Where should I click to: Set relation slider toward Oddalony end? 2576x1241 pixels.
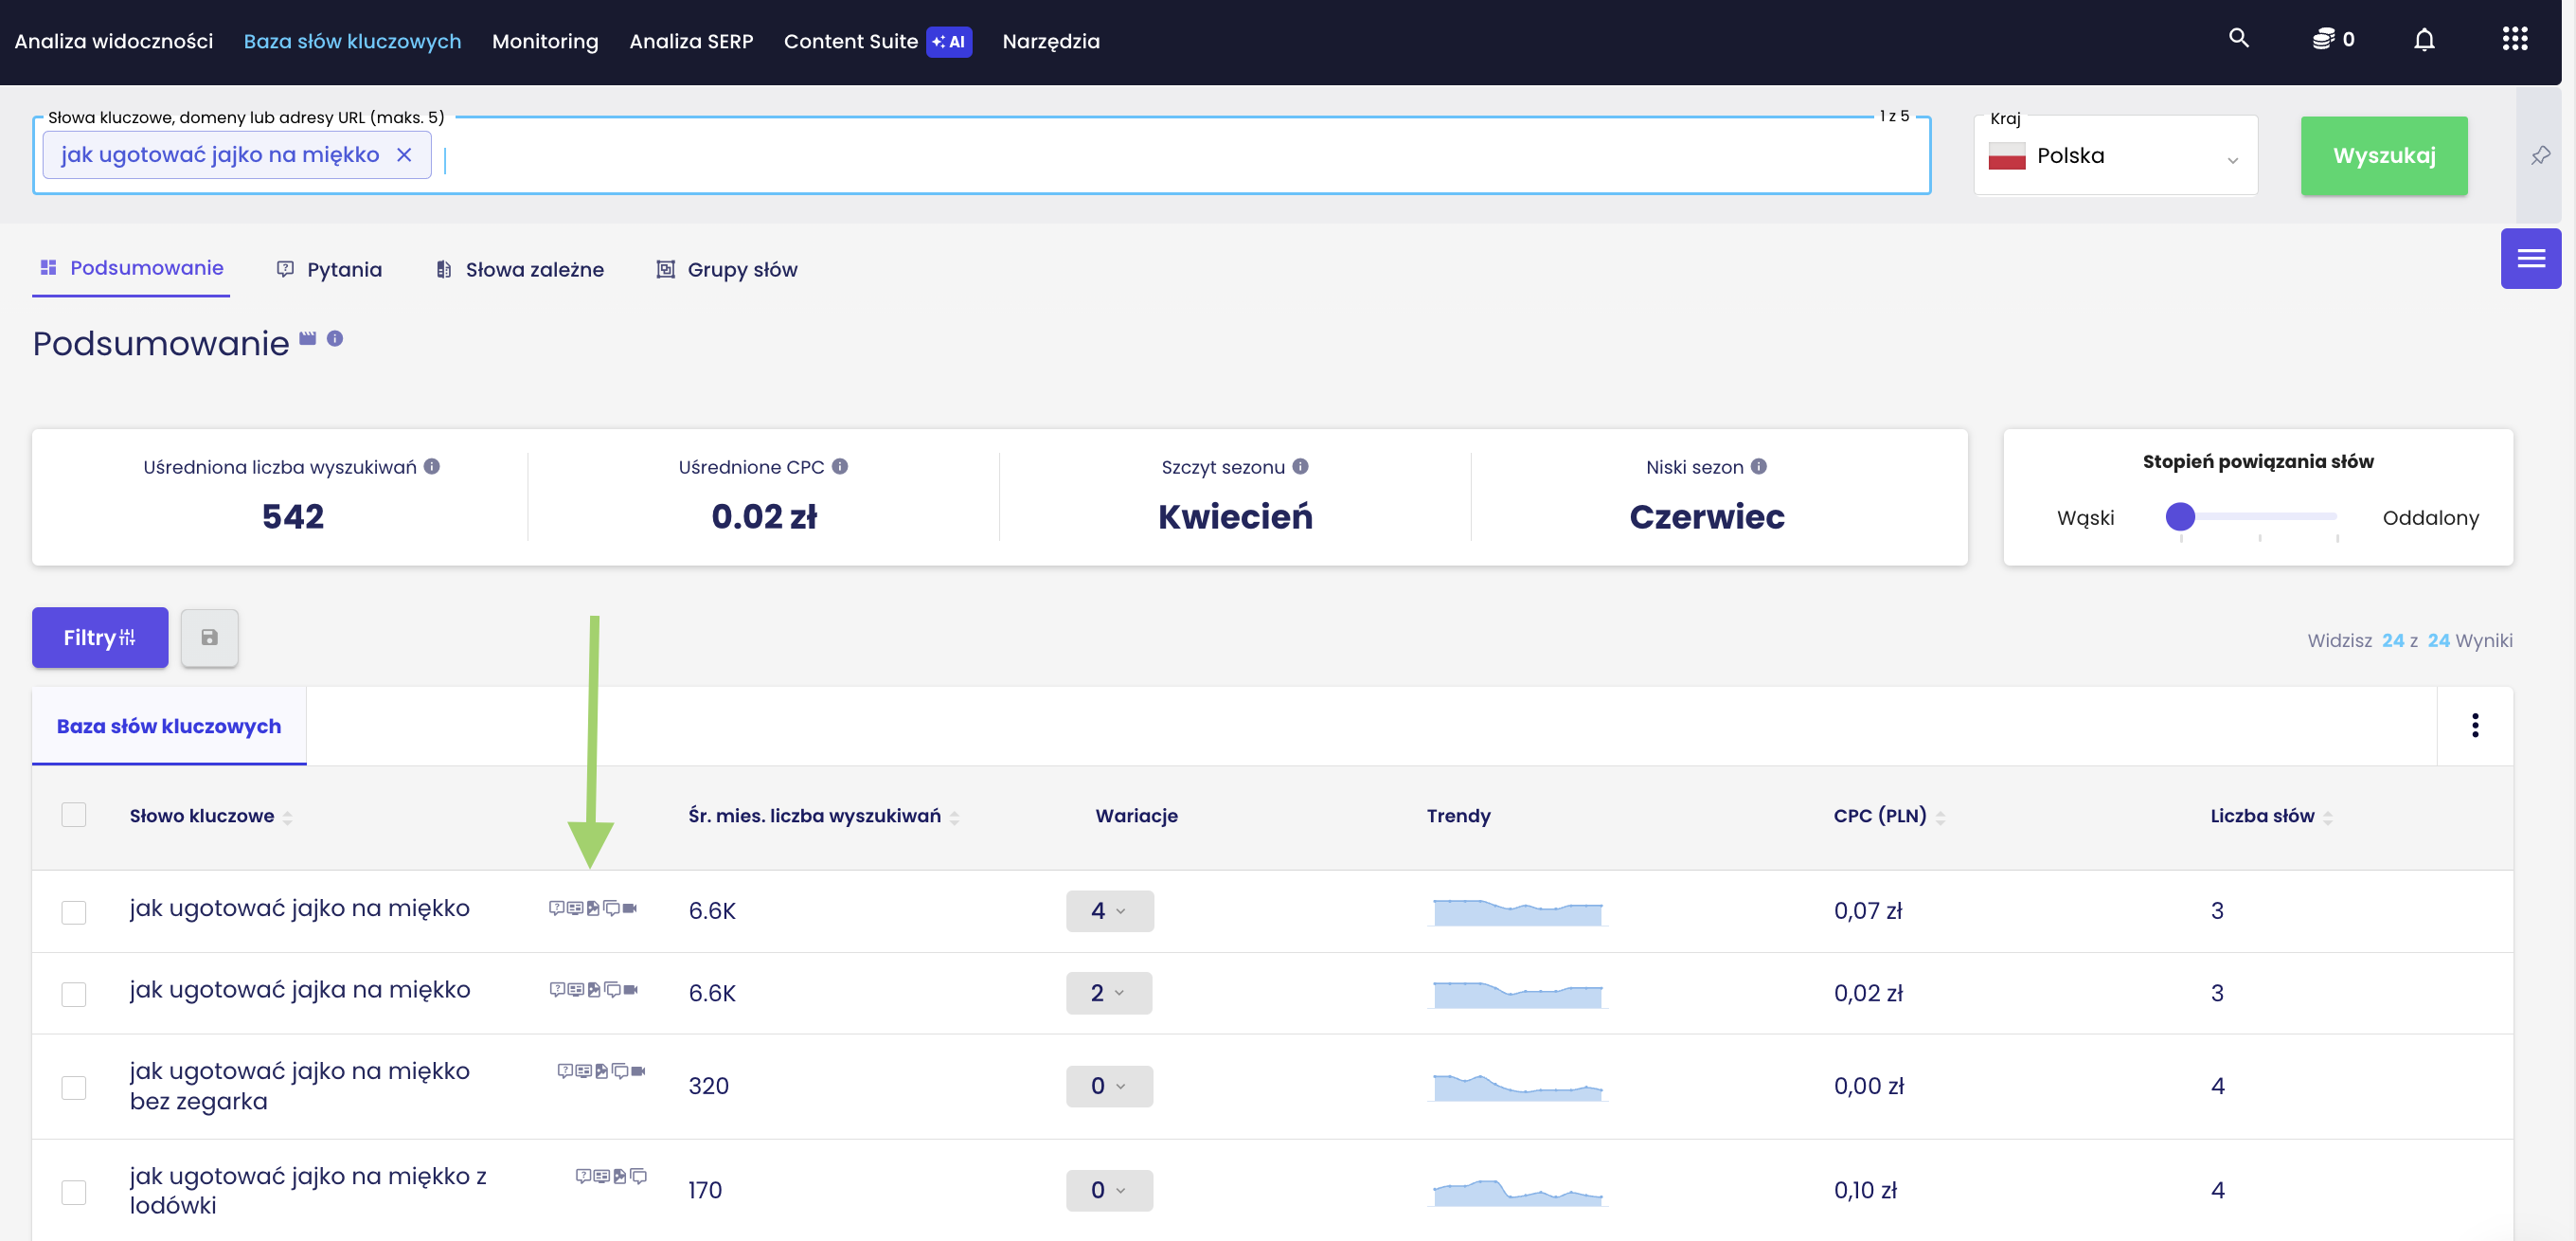[2336, 517]
